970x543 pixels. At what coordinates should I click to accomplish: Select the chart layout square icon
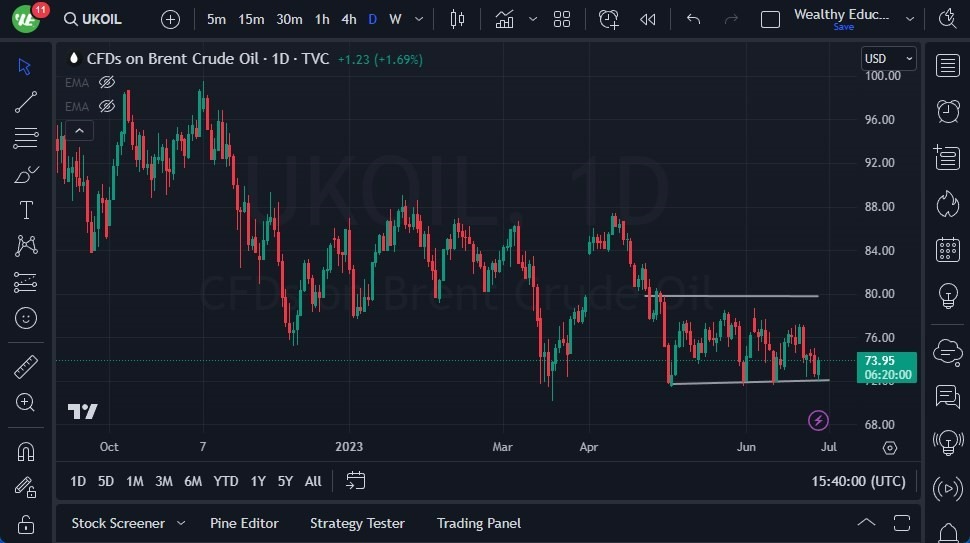click(770, 19)
